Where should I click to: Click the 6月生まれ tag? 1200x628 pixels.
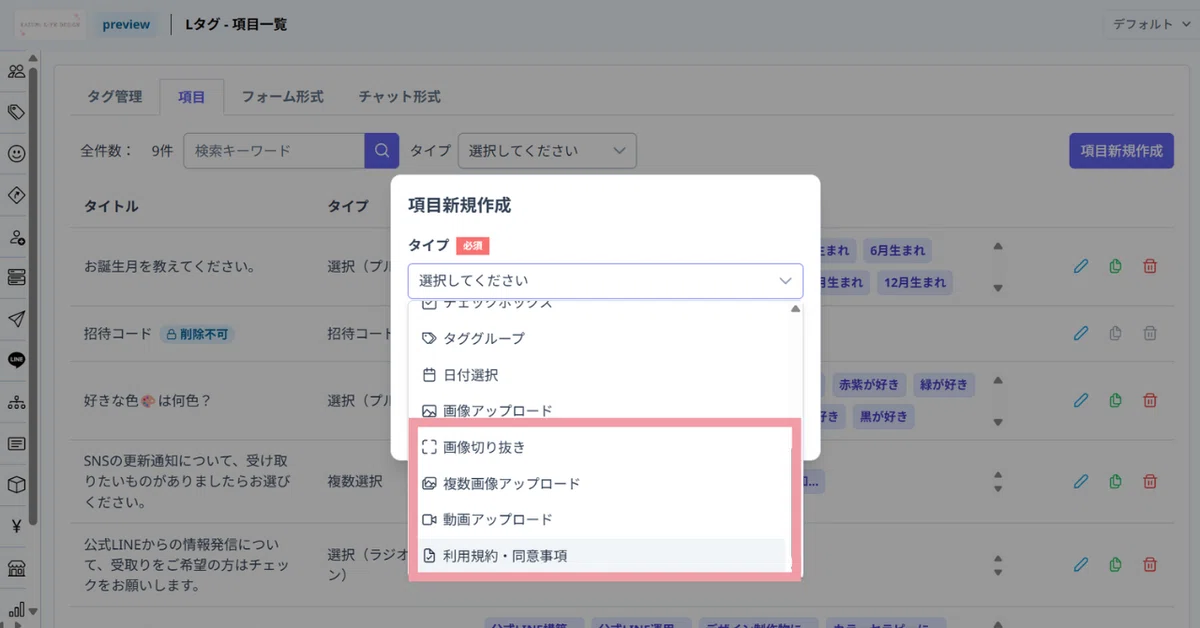pos(898,250)
